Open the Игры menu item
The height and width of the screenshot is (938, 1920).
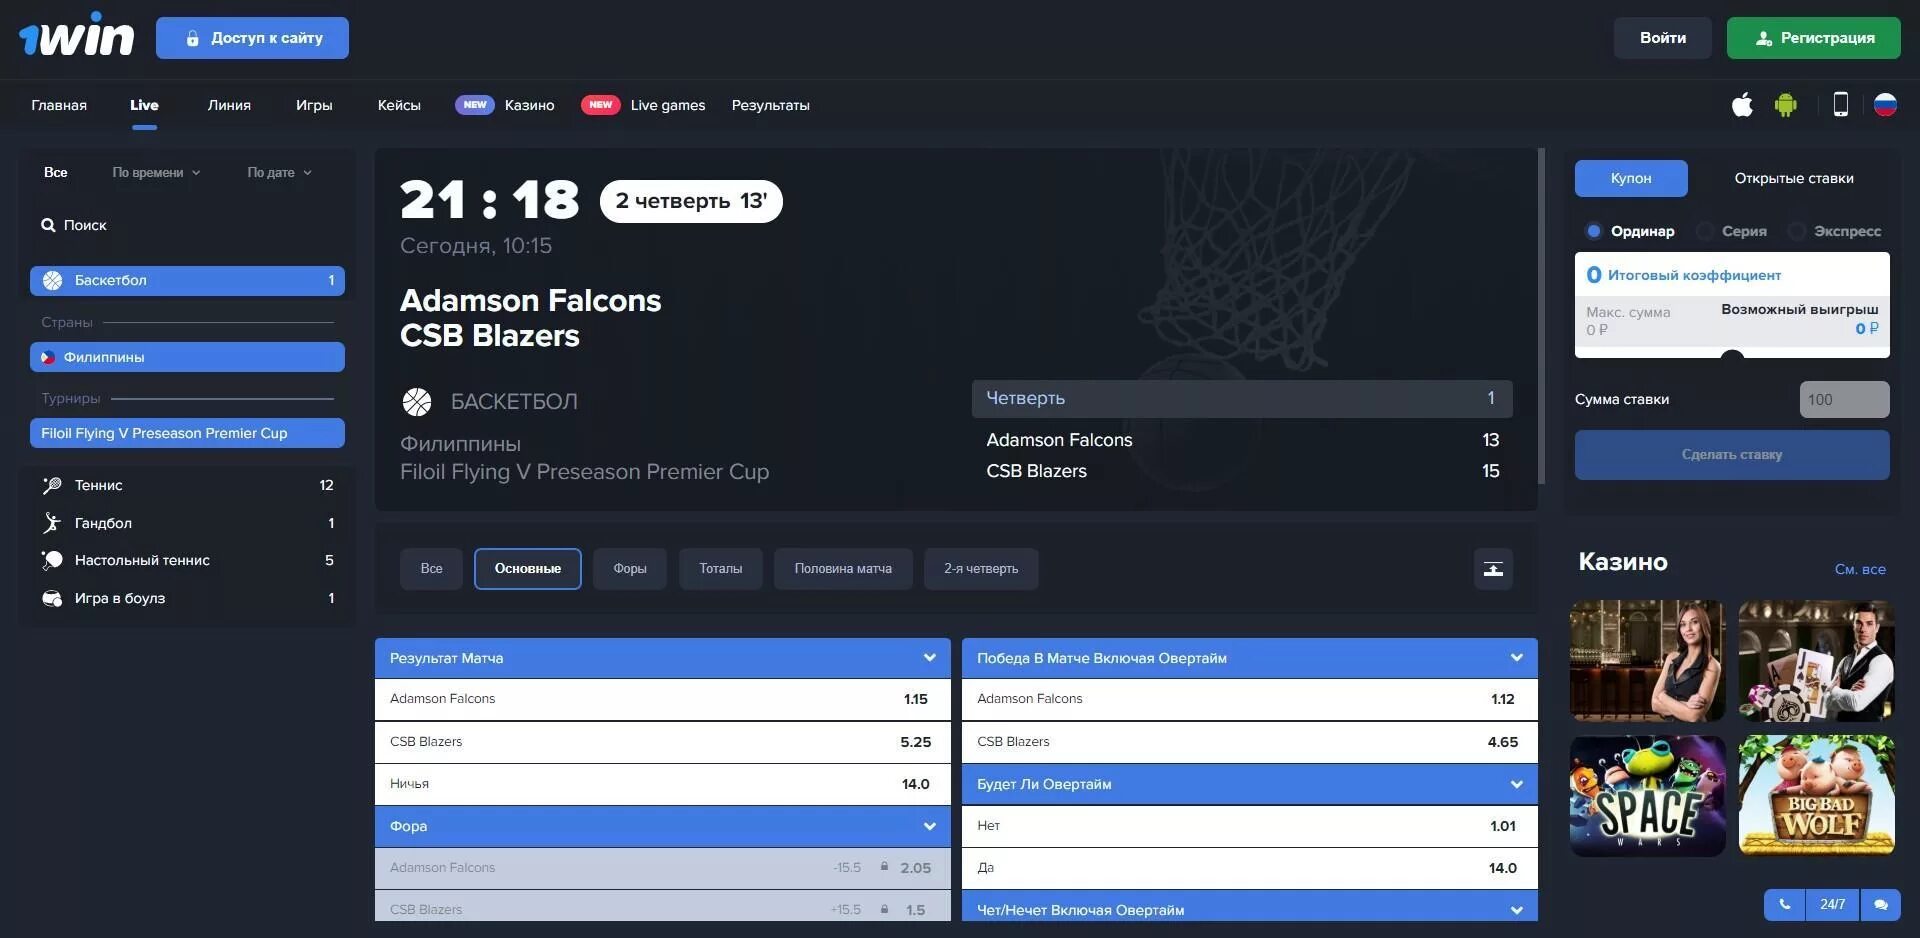(314, 105)
